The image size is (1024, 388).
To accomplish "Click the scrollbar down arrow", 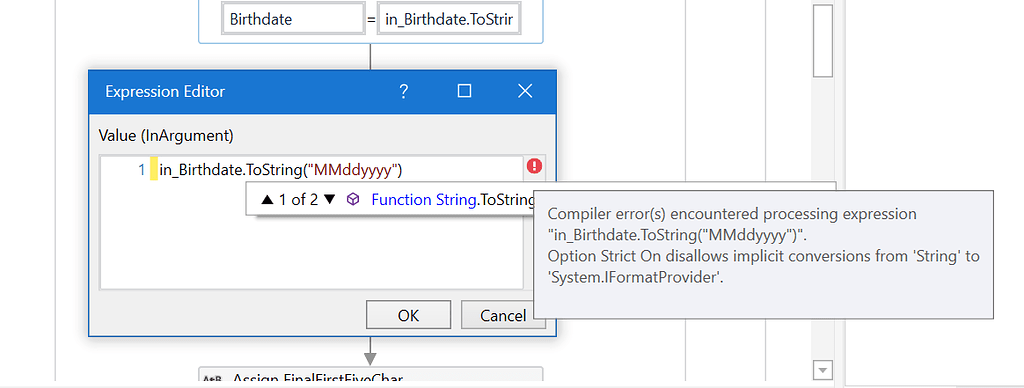I will [822, 370].
